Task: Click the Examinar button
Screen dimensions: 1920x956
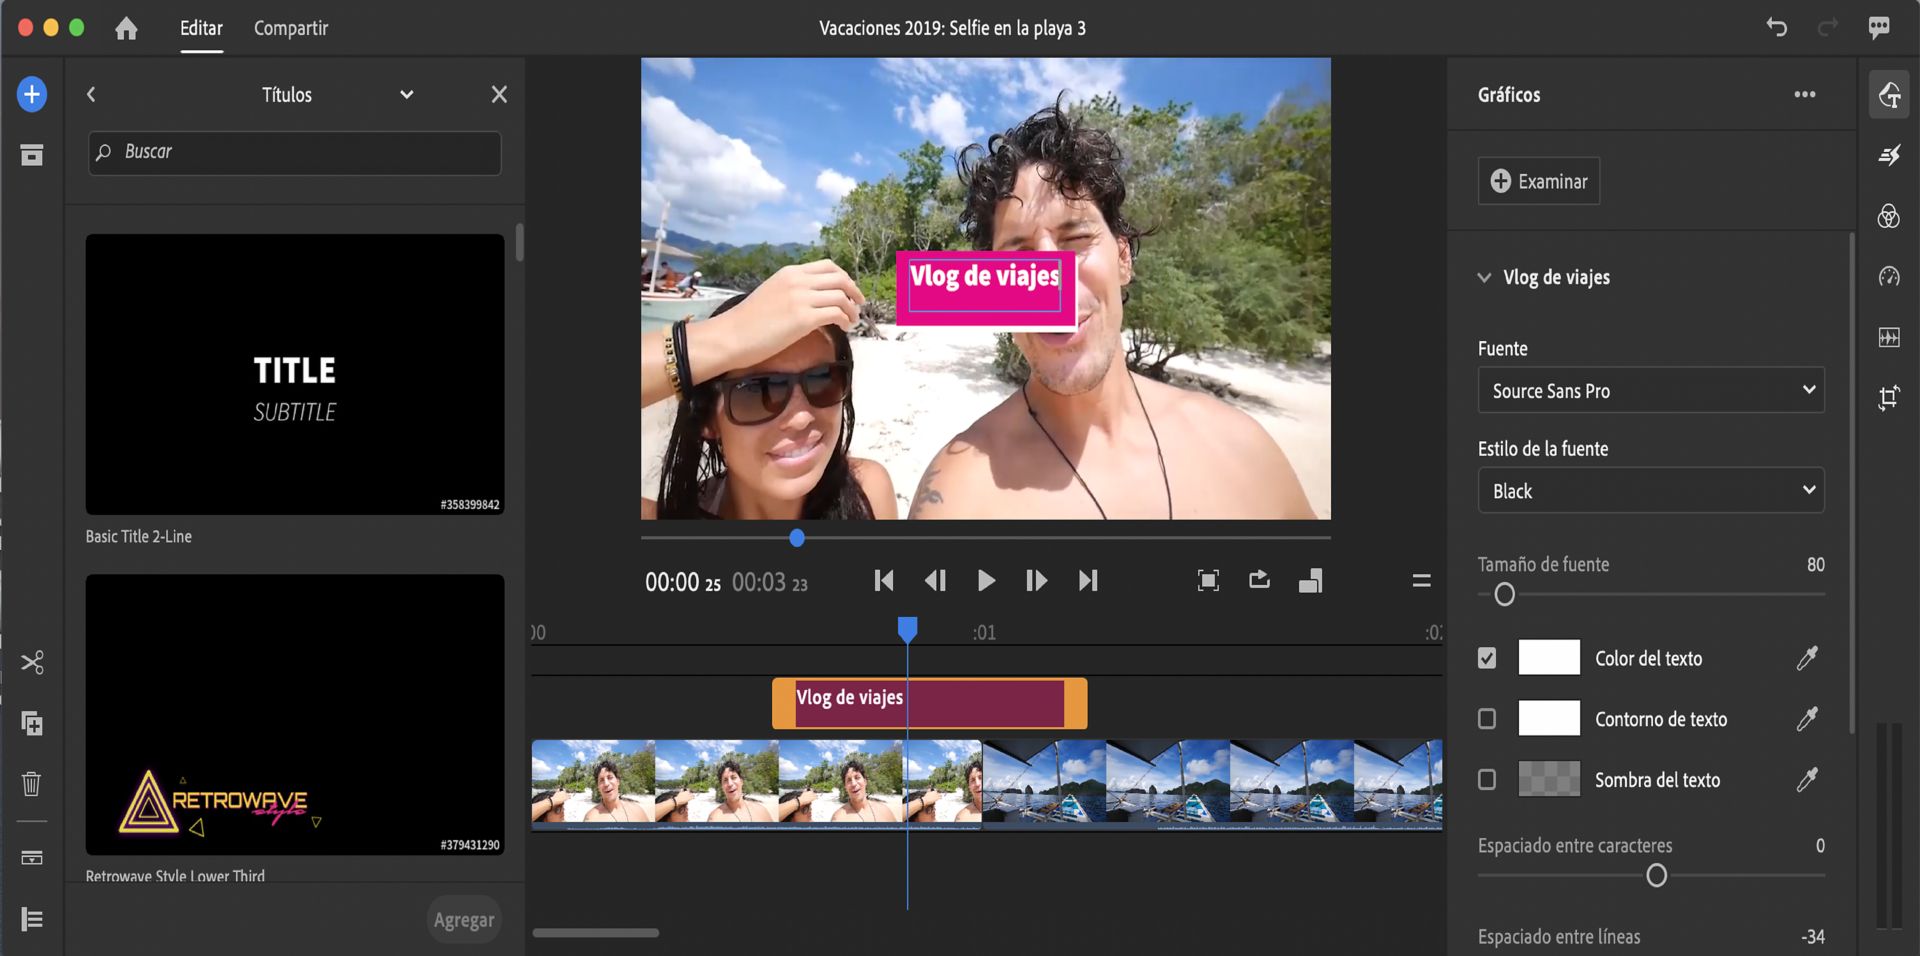Action: (x=1538, y=181)
